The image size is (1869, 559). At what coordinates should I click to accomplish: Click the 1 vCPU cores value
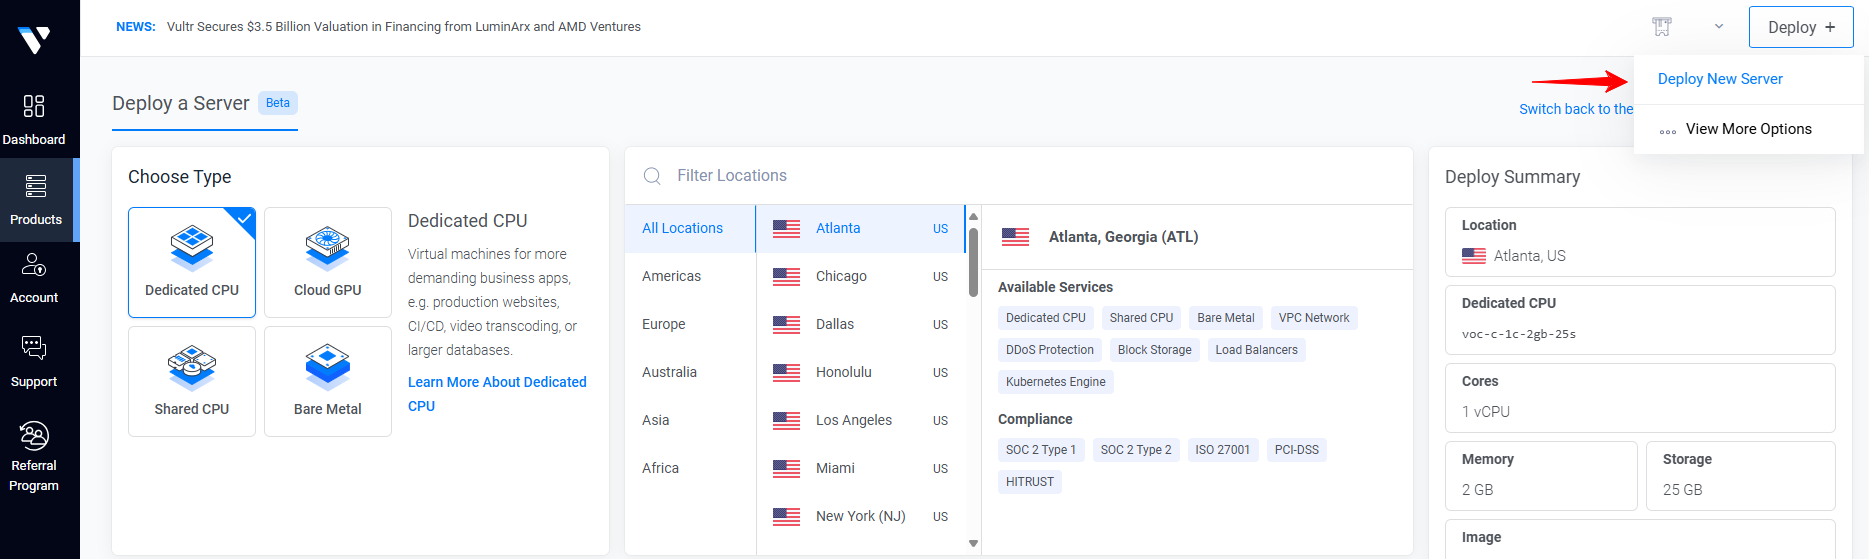[1486, 412]
